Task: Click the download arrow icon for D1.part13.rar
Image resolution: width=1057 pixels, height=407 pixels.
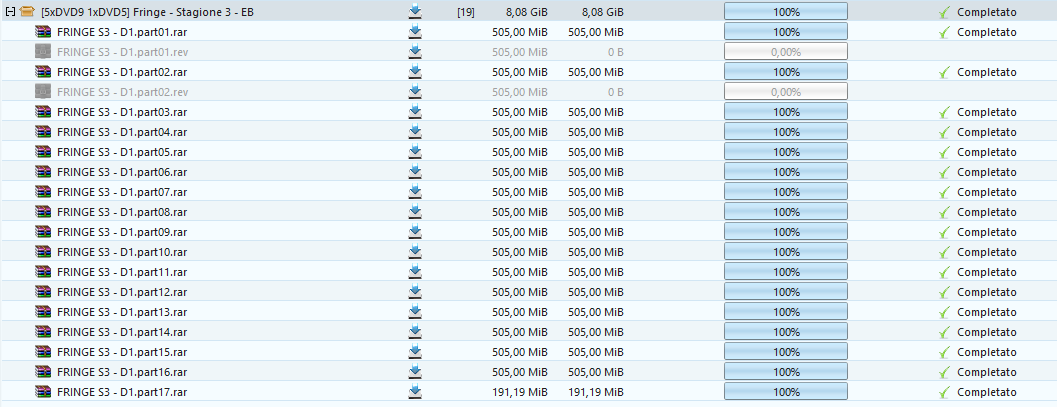Action: (x=415, y=312)
